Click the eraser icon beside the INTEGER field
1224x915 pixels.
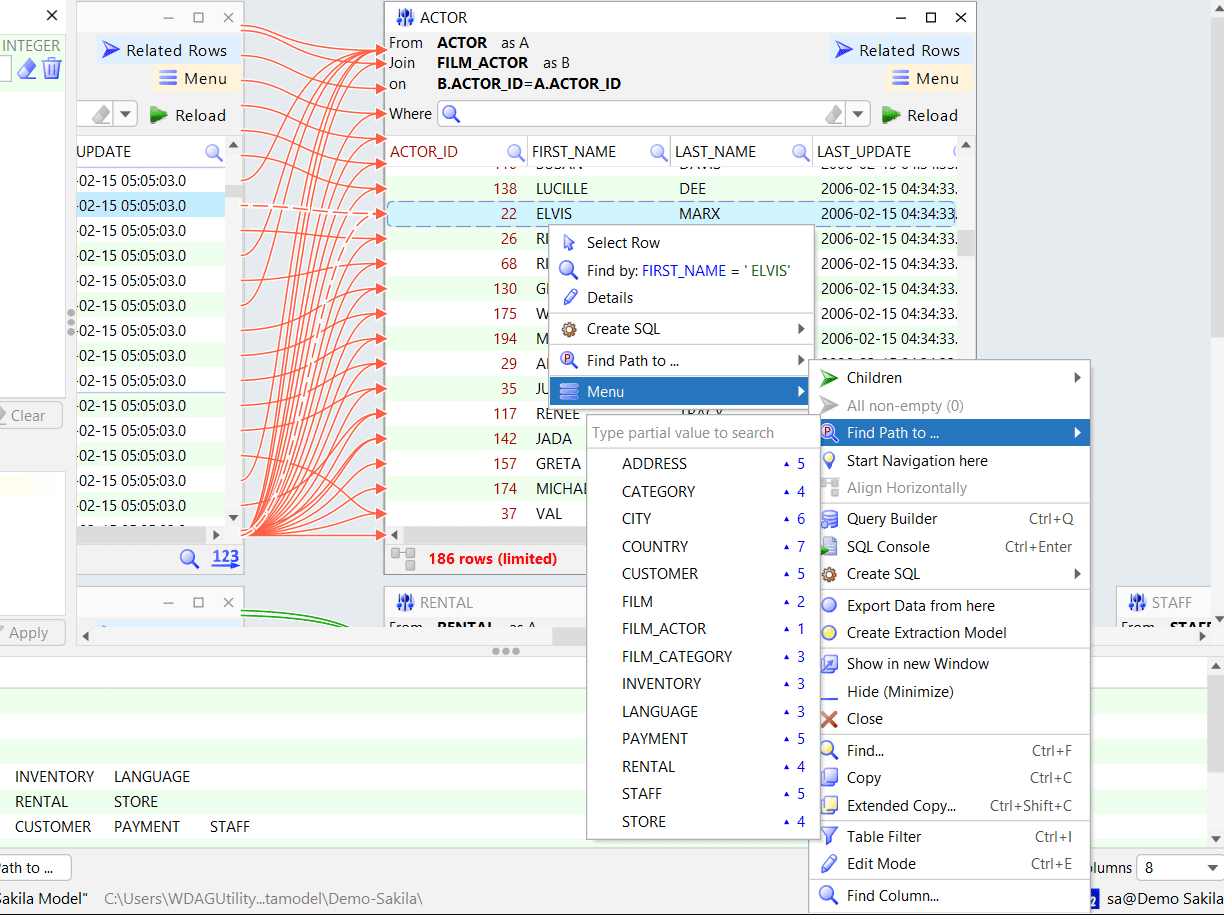[27, 68]
